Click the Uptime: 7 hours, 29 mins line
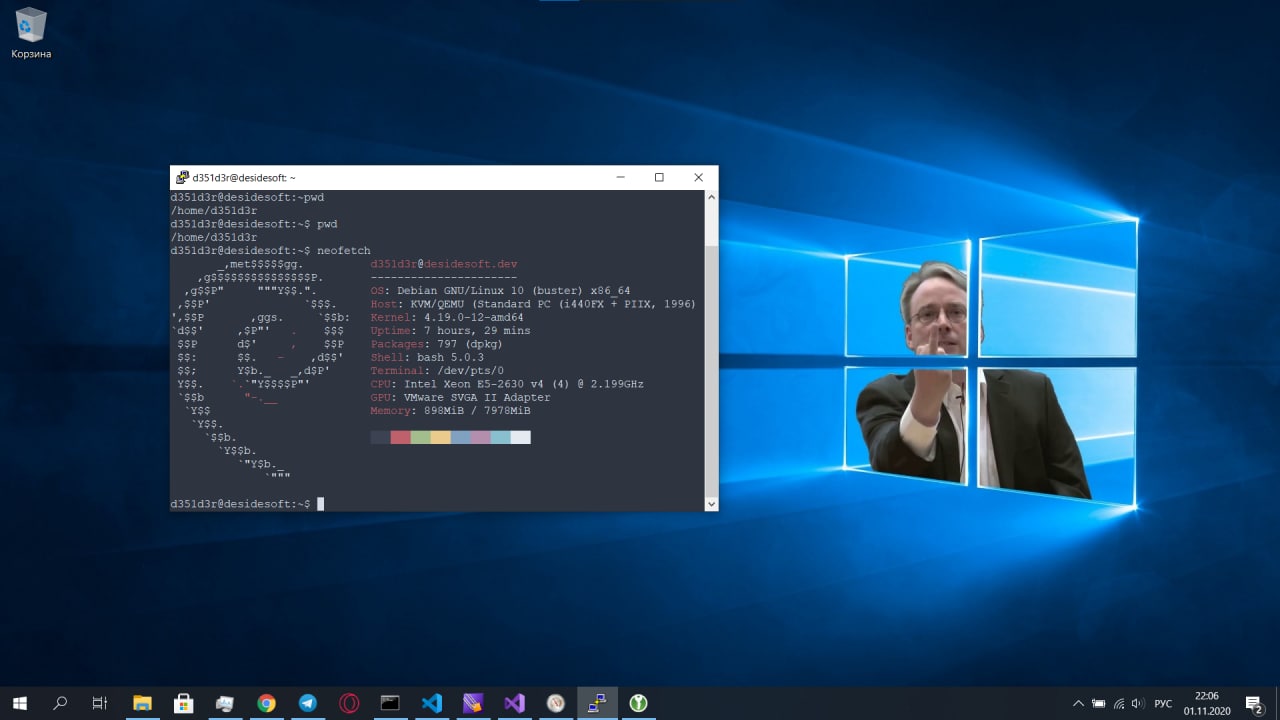This screenshot has height=720, width=1280. point(450,331)
